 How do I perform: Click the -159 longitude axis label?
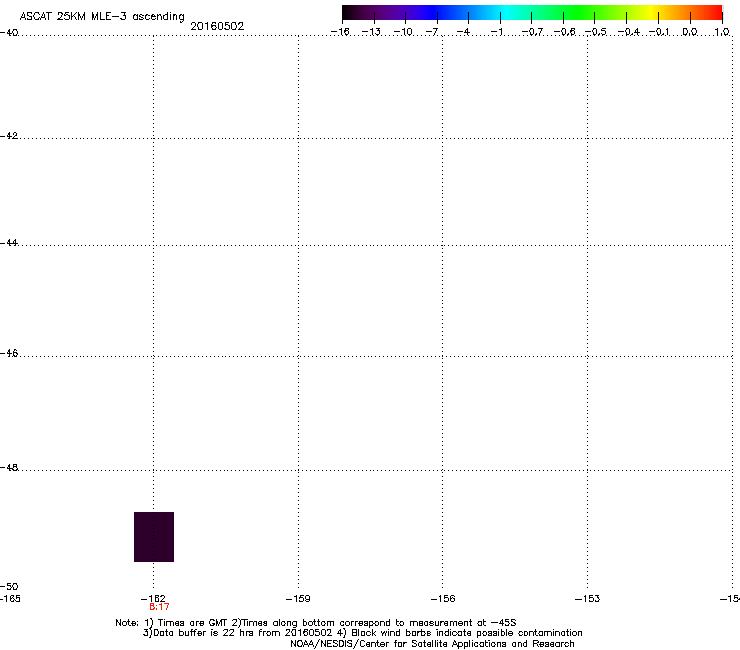point(298,599)
